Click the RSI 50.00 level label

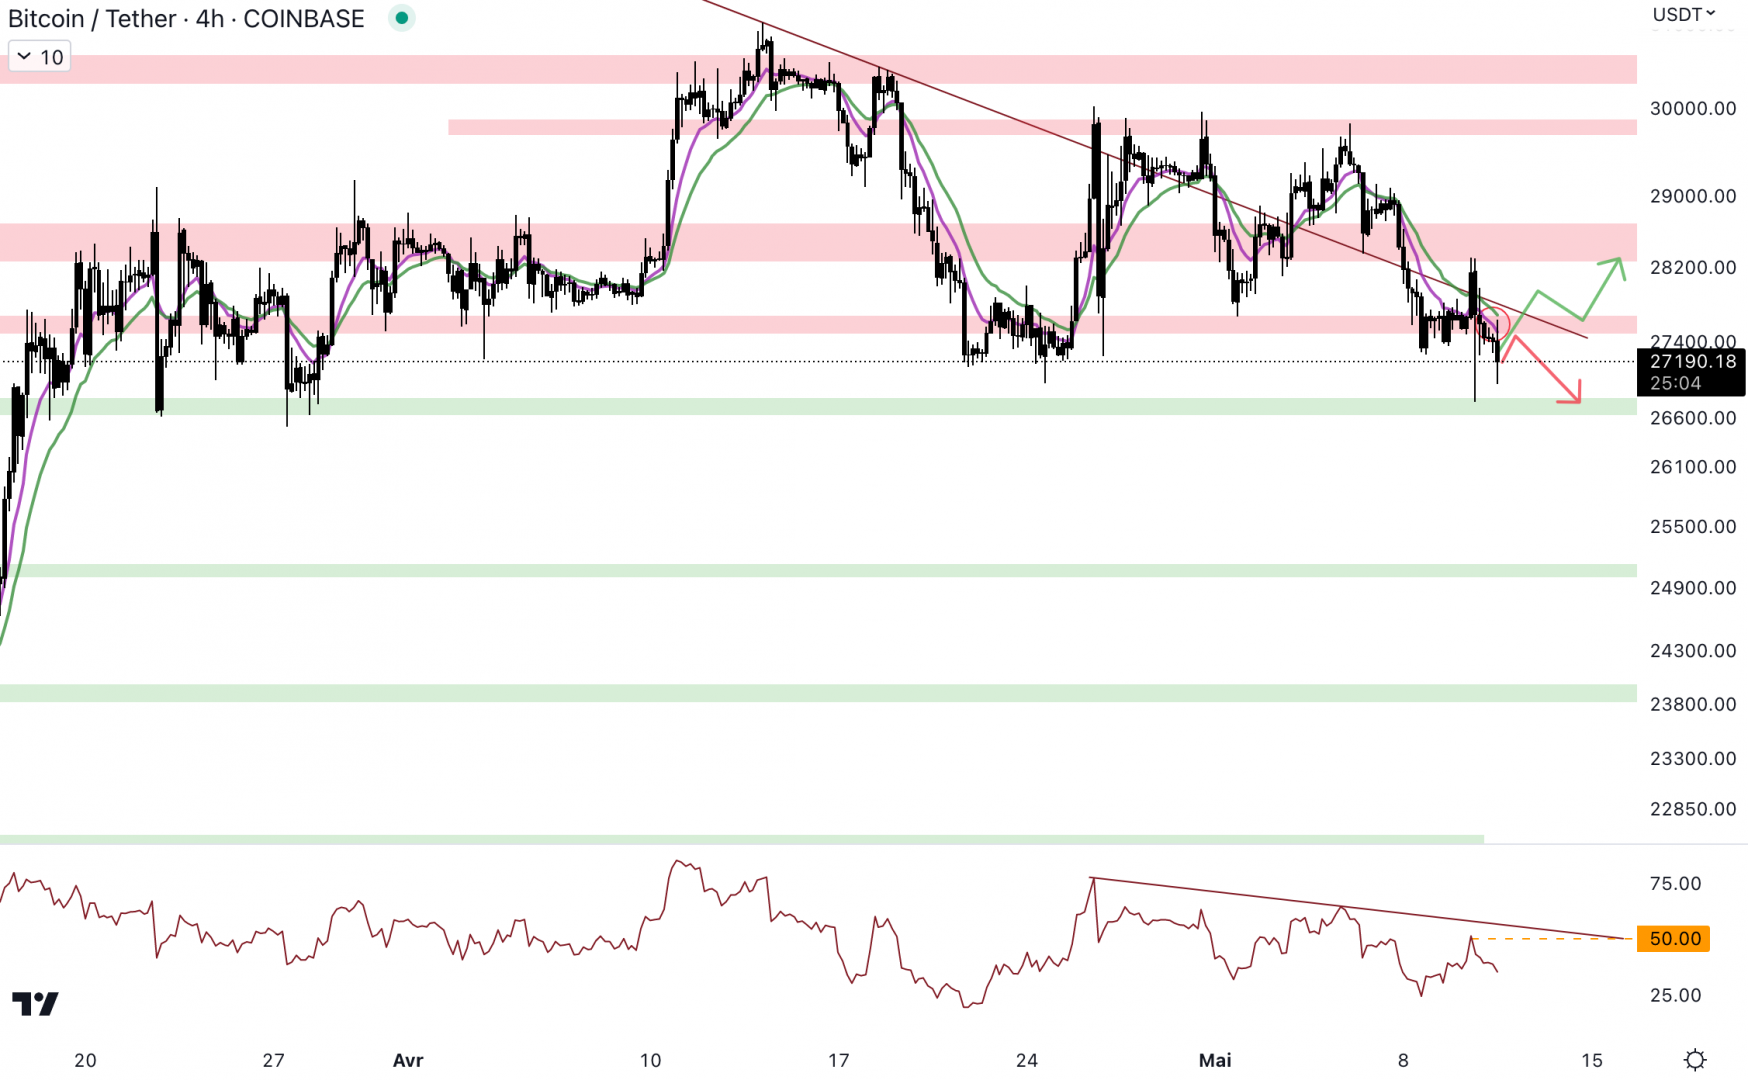(1674, 939)
